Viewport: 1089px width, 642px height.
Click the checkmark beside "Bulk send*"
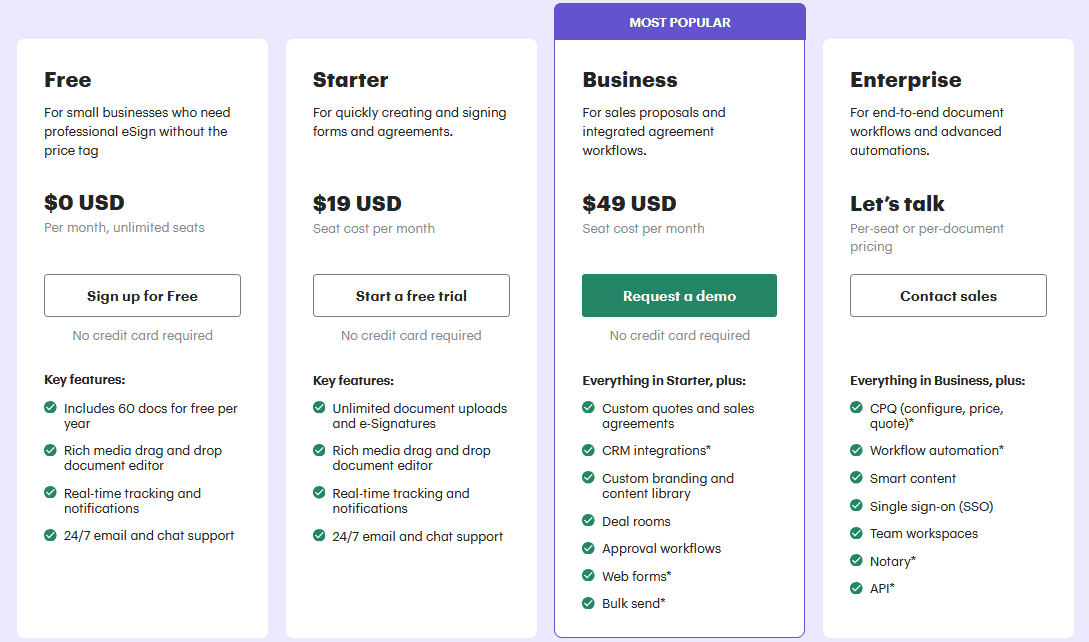point(587,603)
